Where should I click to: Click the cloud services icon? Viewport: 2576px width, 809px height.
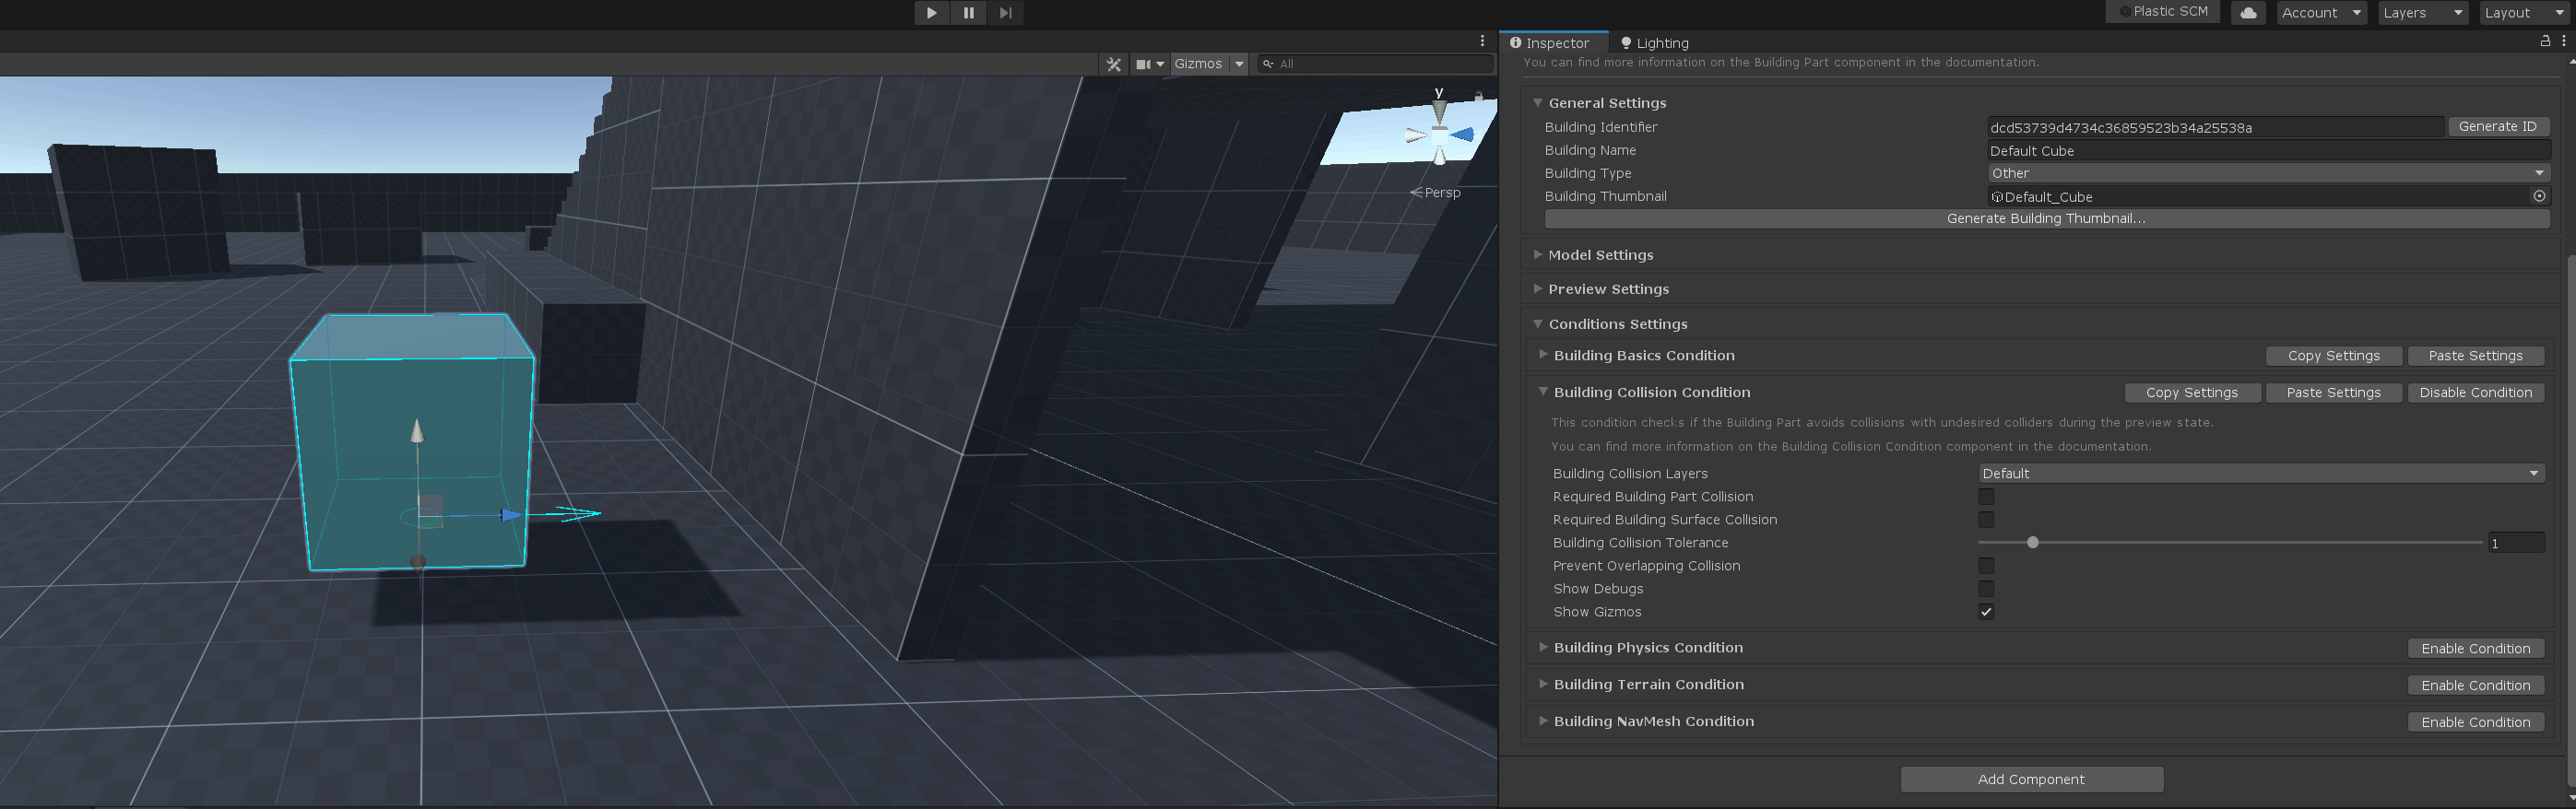click(x=2247, y=13)
